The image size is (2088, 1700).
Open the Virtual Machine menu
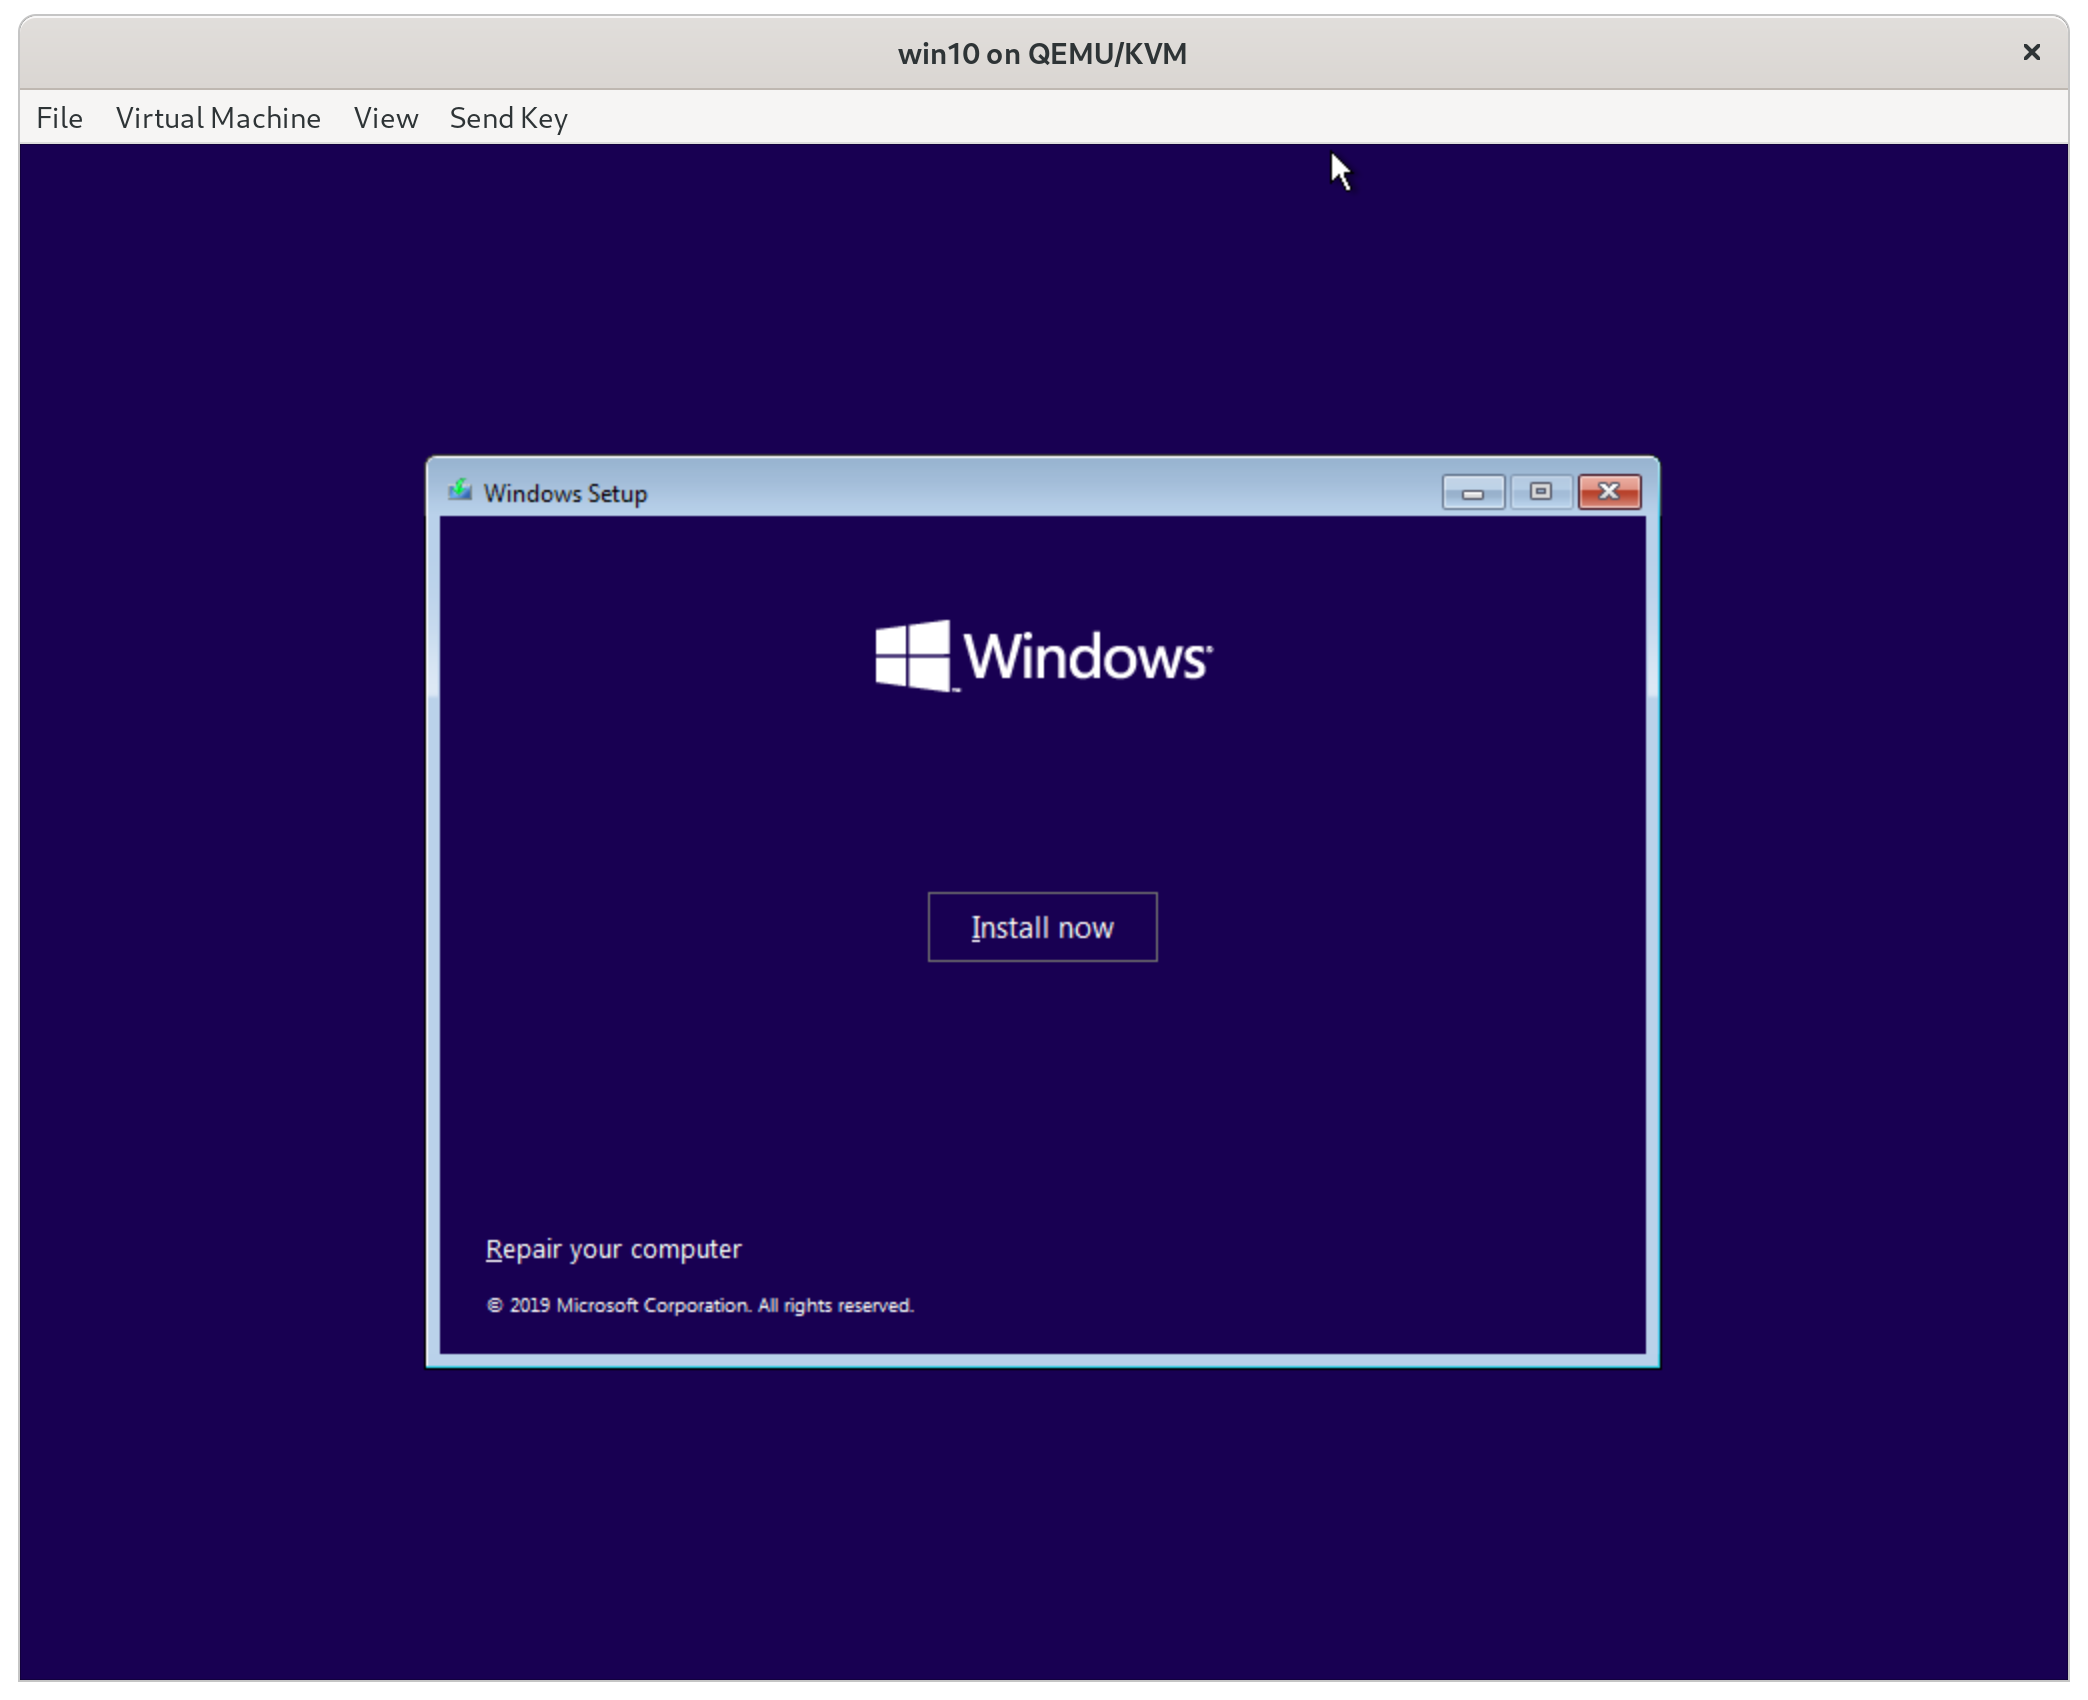click(219, 117)
